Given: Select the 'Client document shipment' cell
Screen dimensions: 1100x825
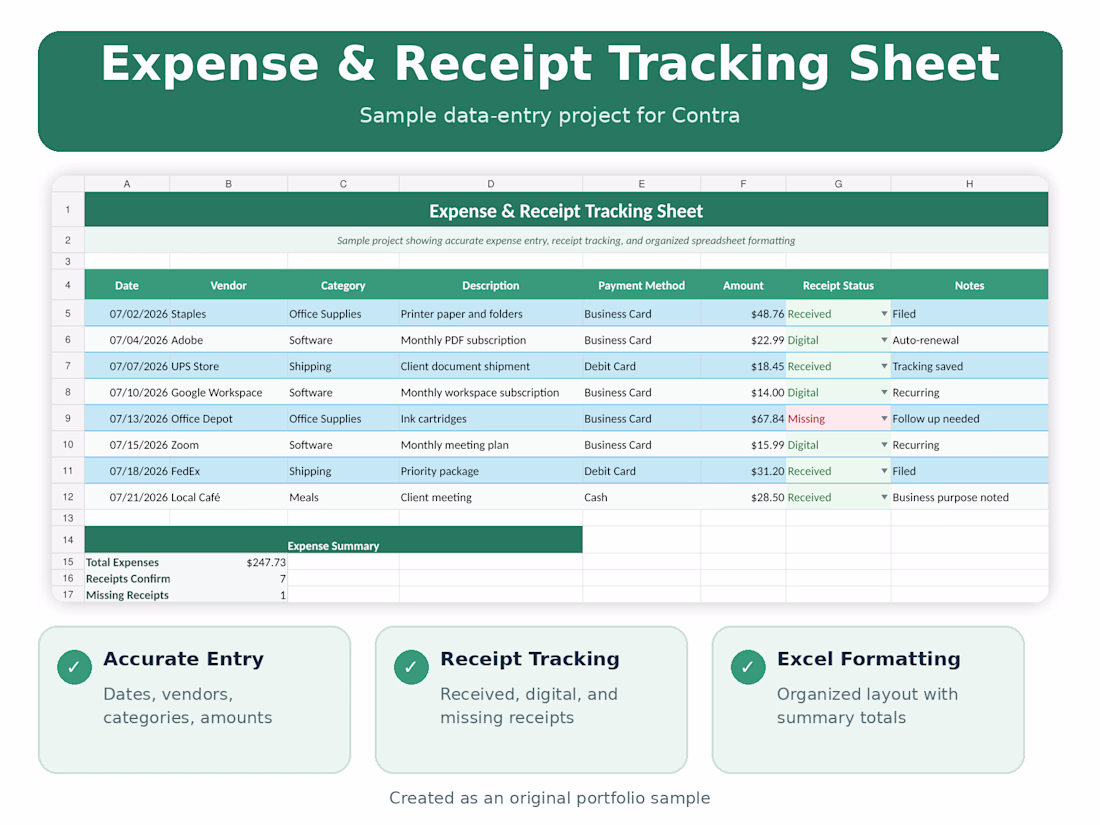Looking at the screenshot, I should [490, 366].
